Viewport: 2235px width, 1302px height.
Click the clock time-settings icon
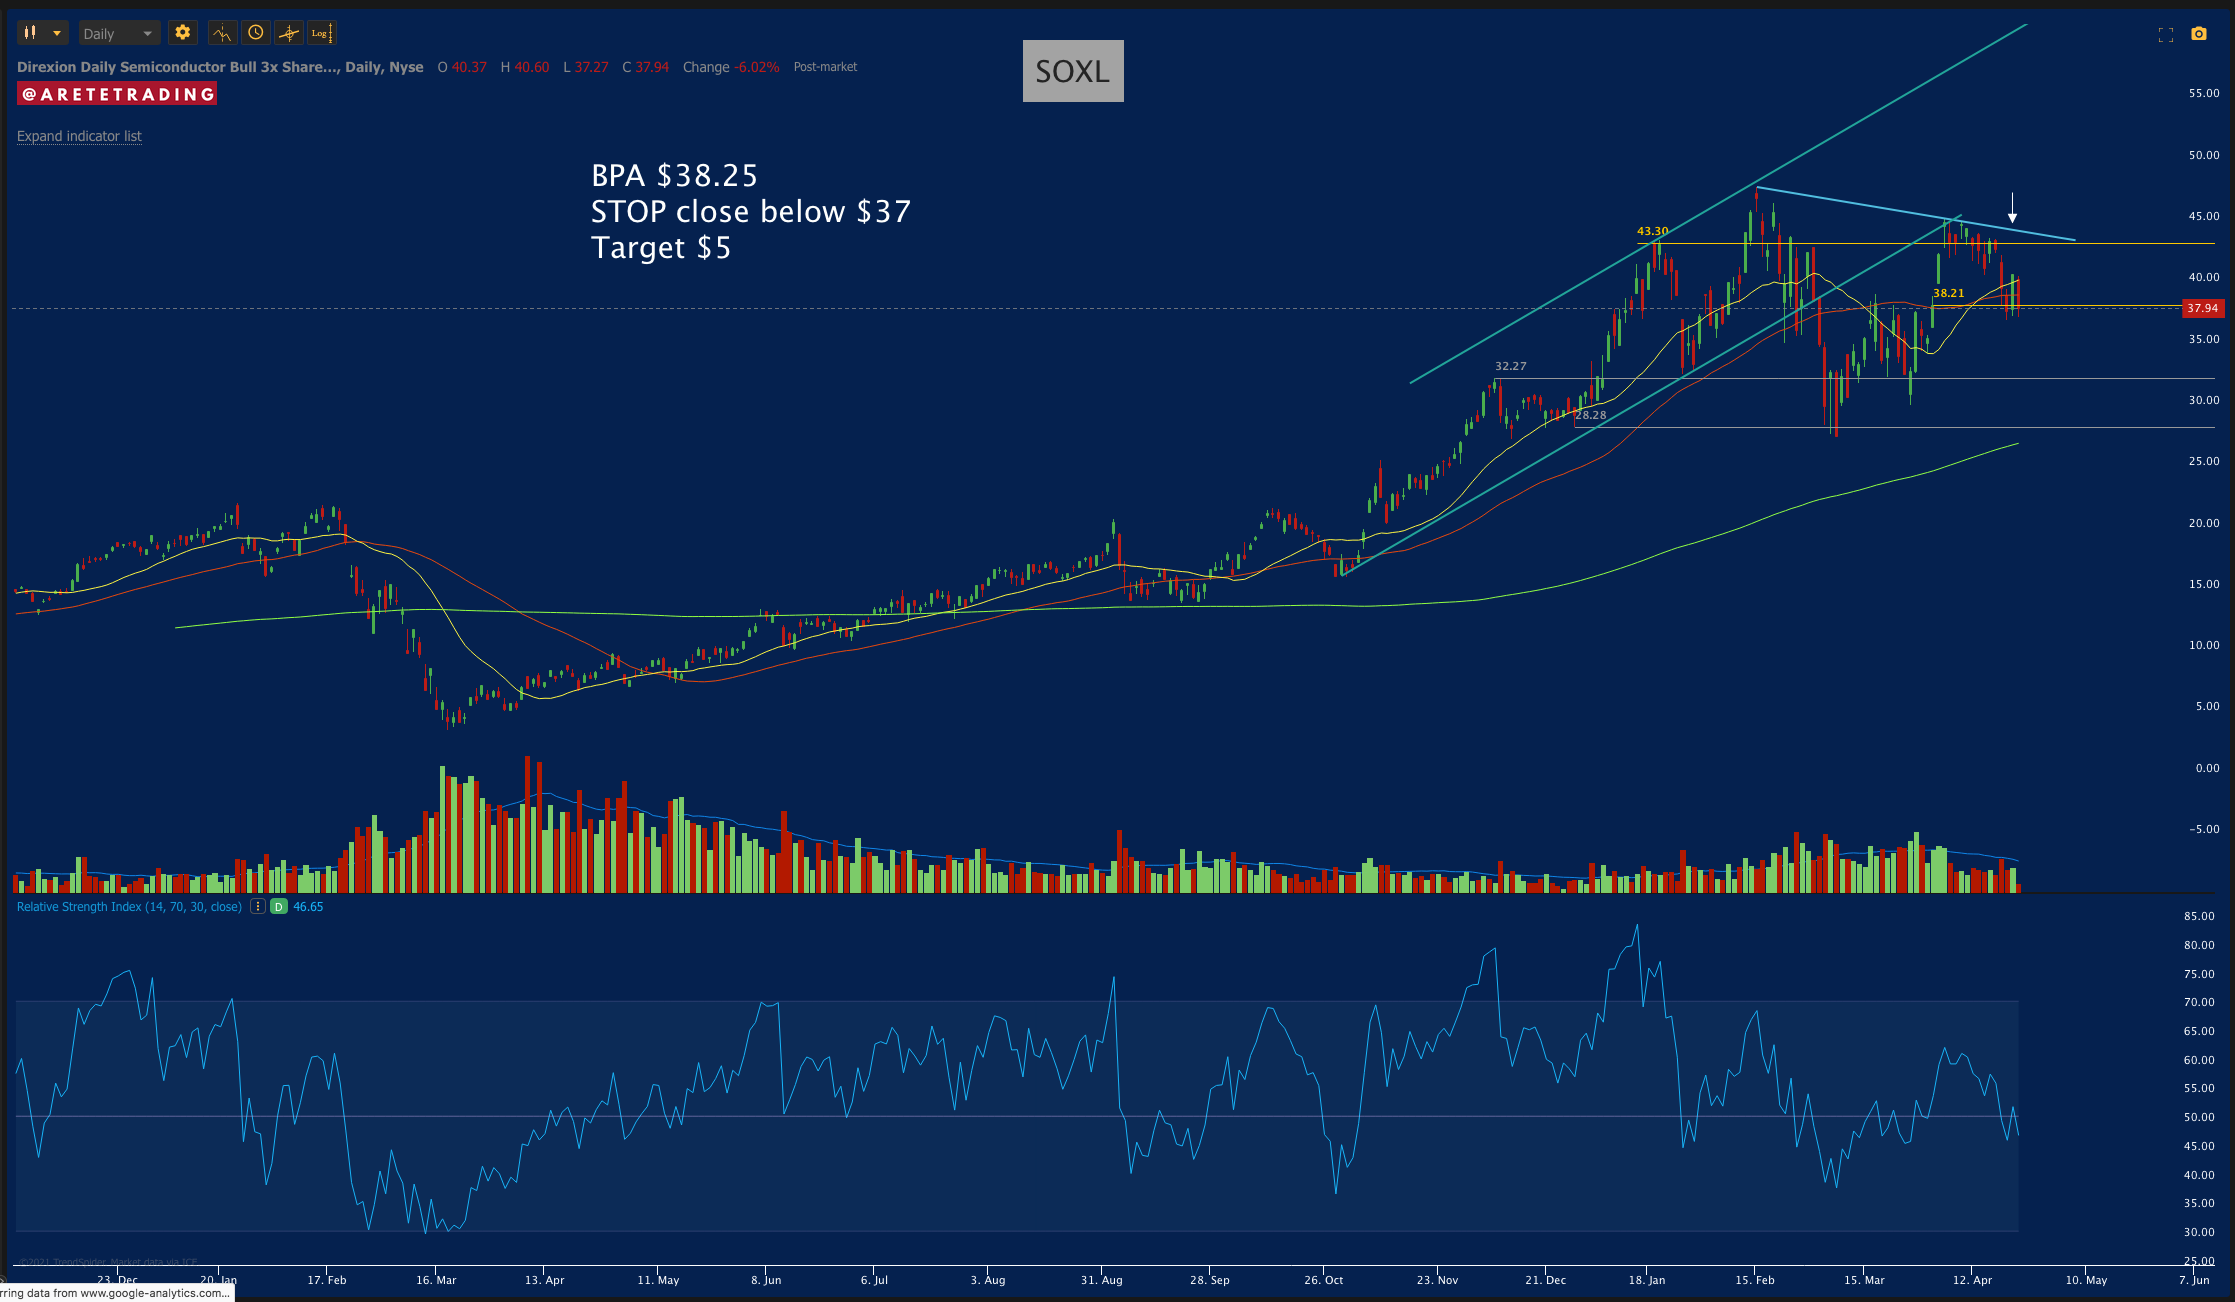(256, 33)
